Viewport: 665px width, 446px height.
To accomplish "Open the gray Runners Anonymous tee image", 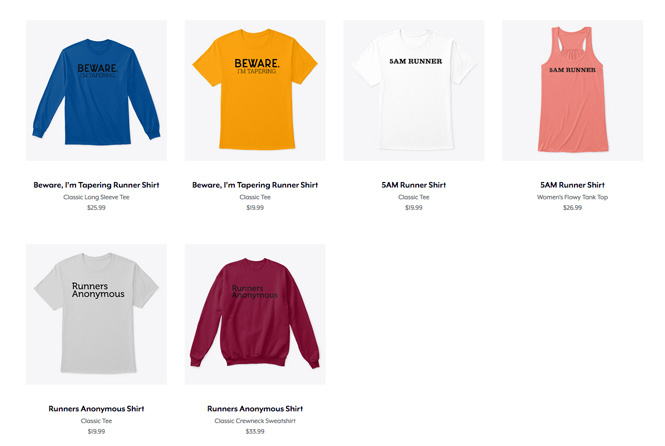I will click(96, 314).
